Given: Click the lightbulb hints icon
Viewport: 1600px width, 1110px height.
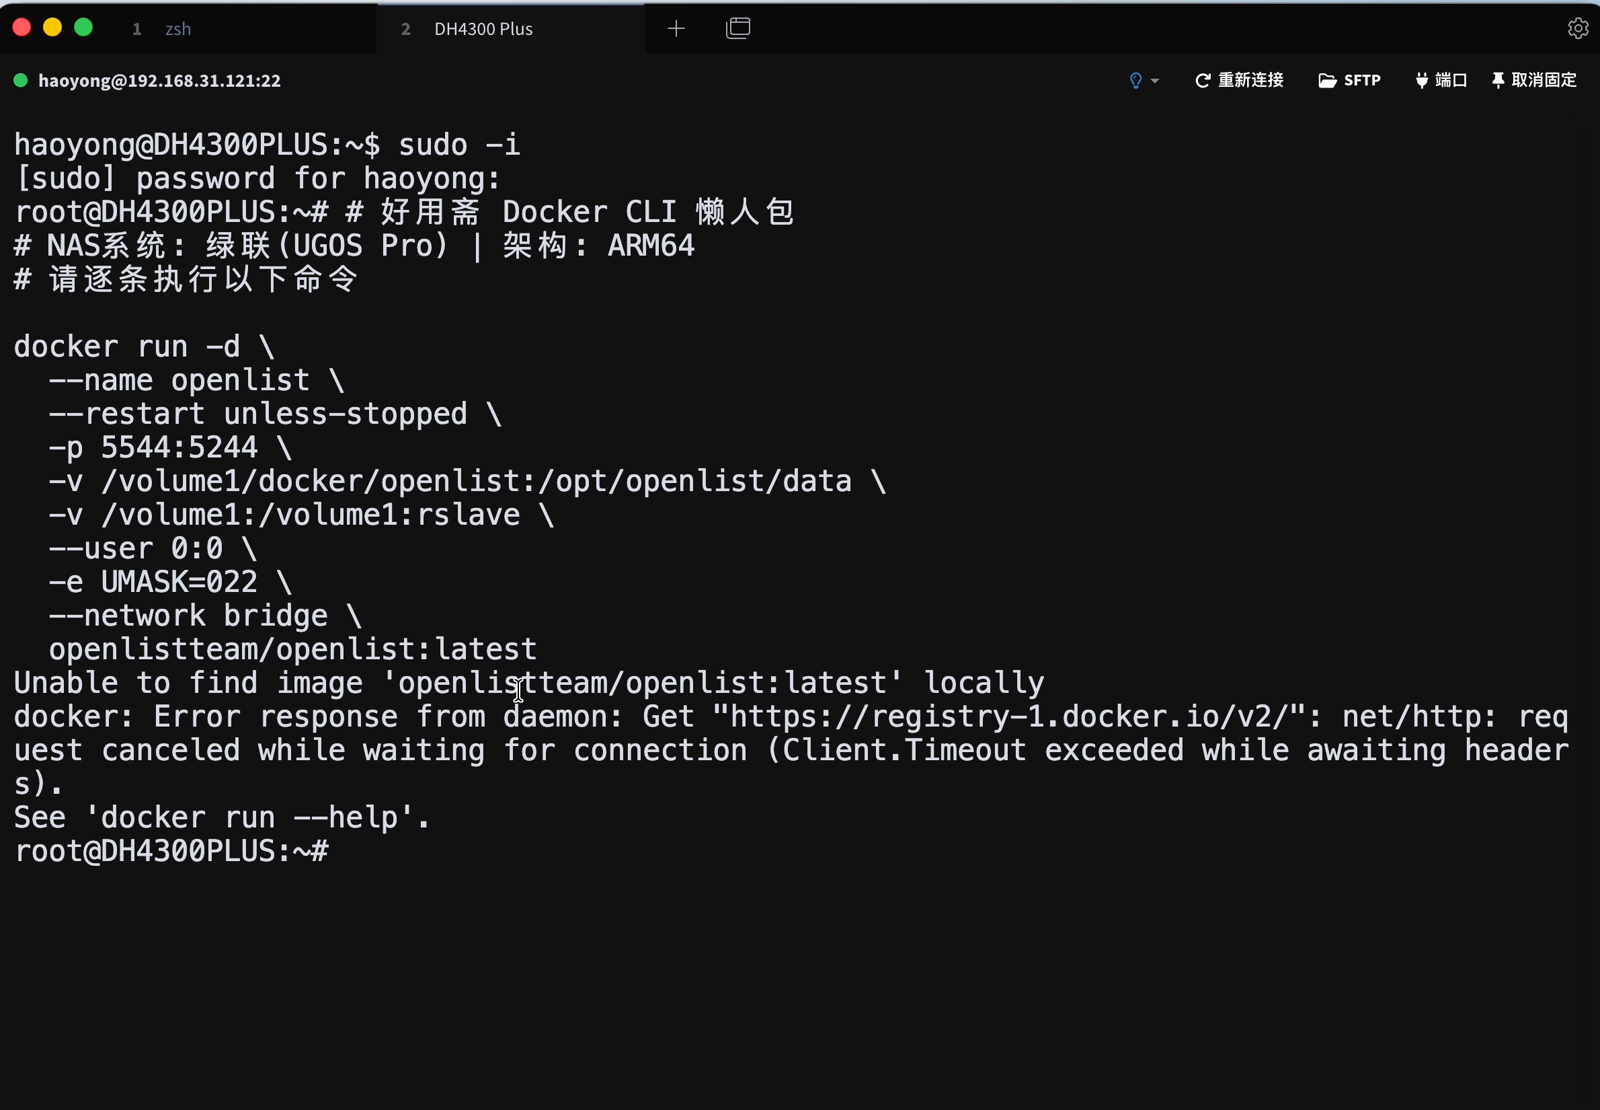Looking at the screenshot, I should point(1135,81).
